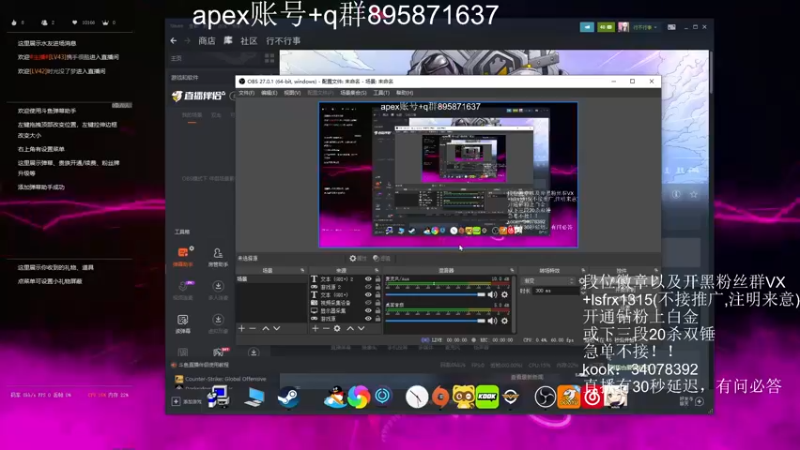The image size is (800, 450).
Task: Open scene transition type dropdown
Action: coord(548,281)
